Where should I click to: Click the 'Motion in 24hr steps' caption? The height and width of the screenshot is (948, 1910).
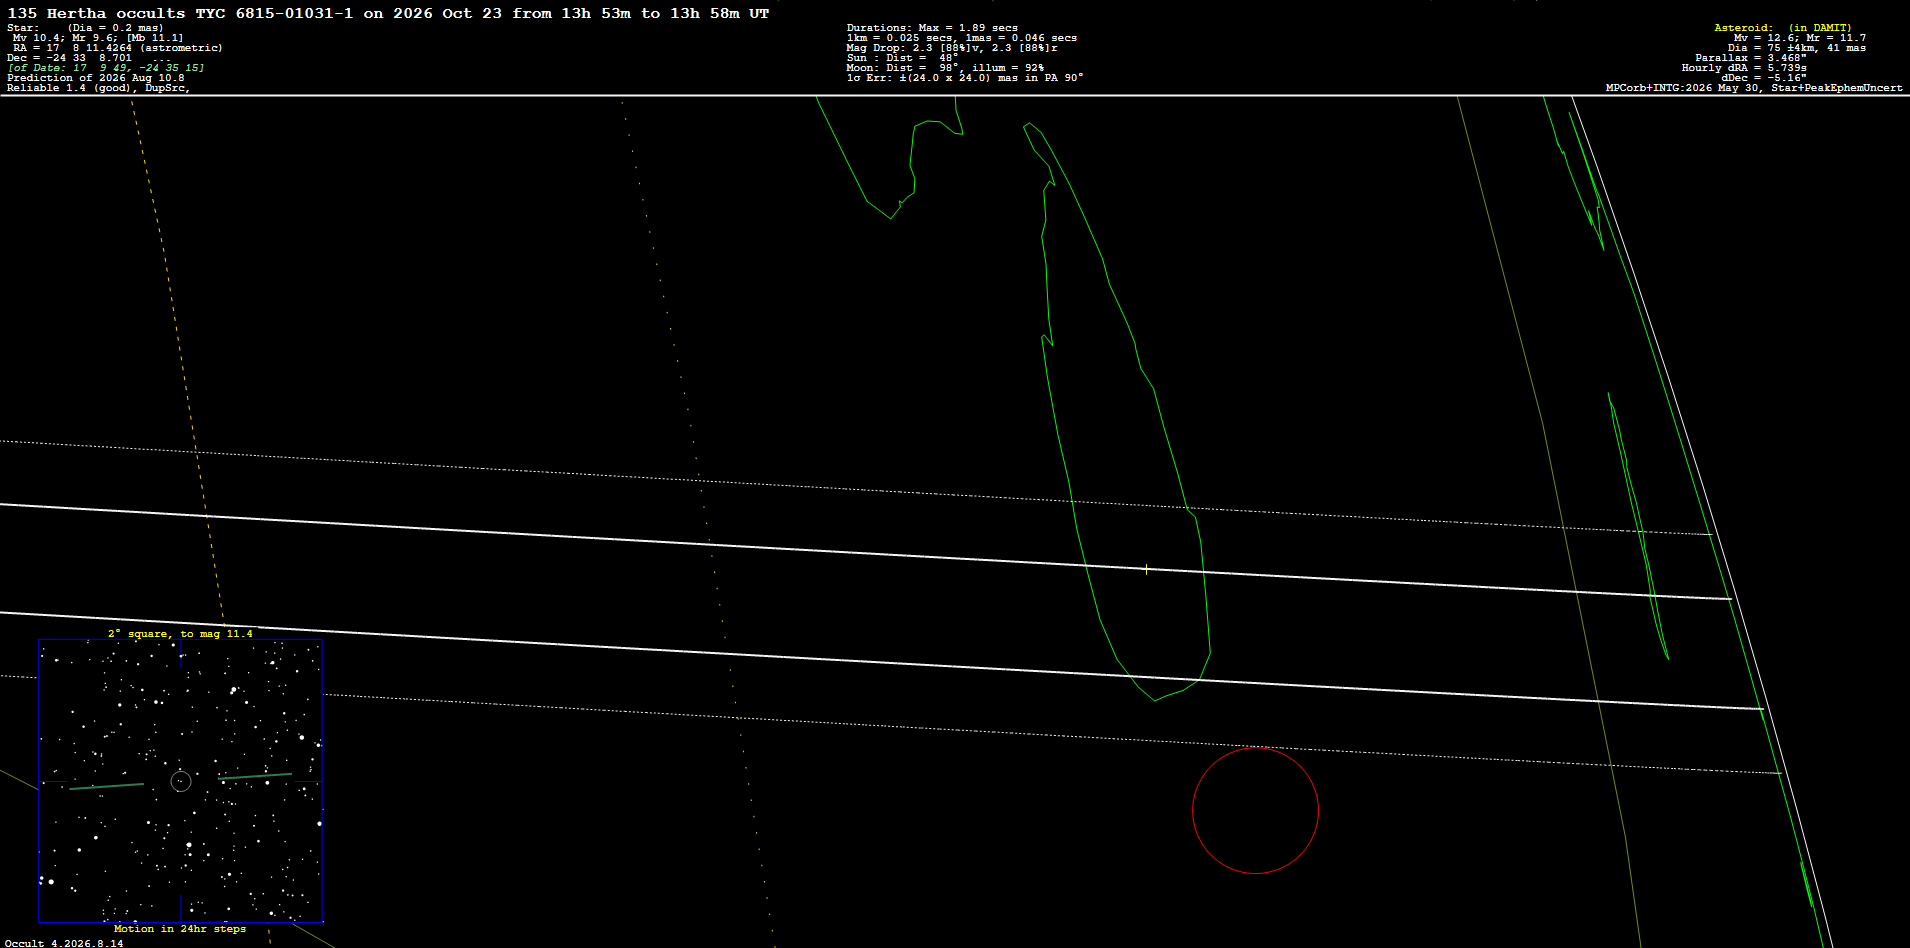tap(180, 929)
